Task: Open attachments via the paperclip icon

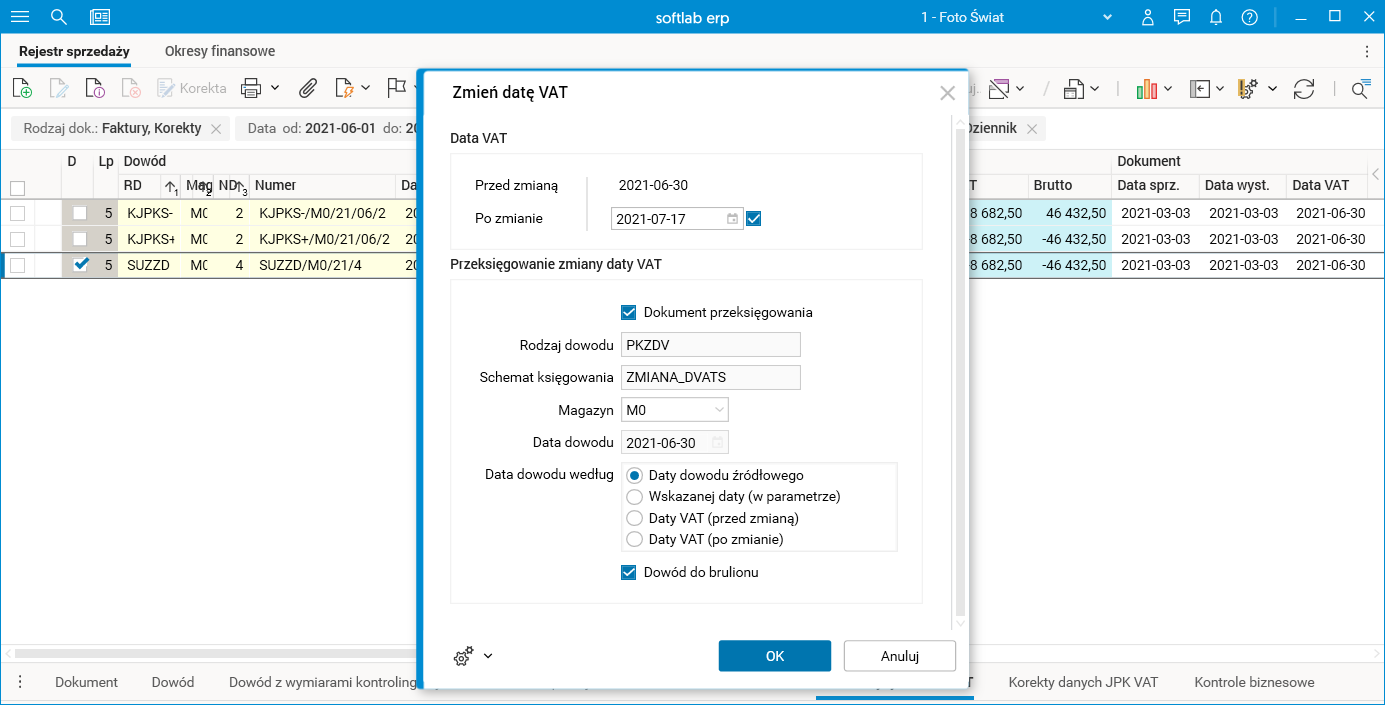Action: coord(308,88)
